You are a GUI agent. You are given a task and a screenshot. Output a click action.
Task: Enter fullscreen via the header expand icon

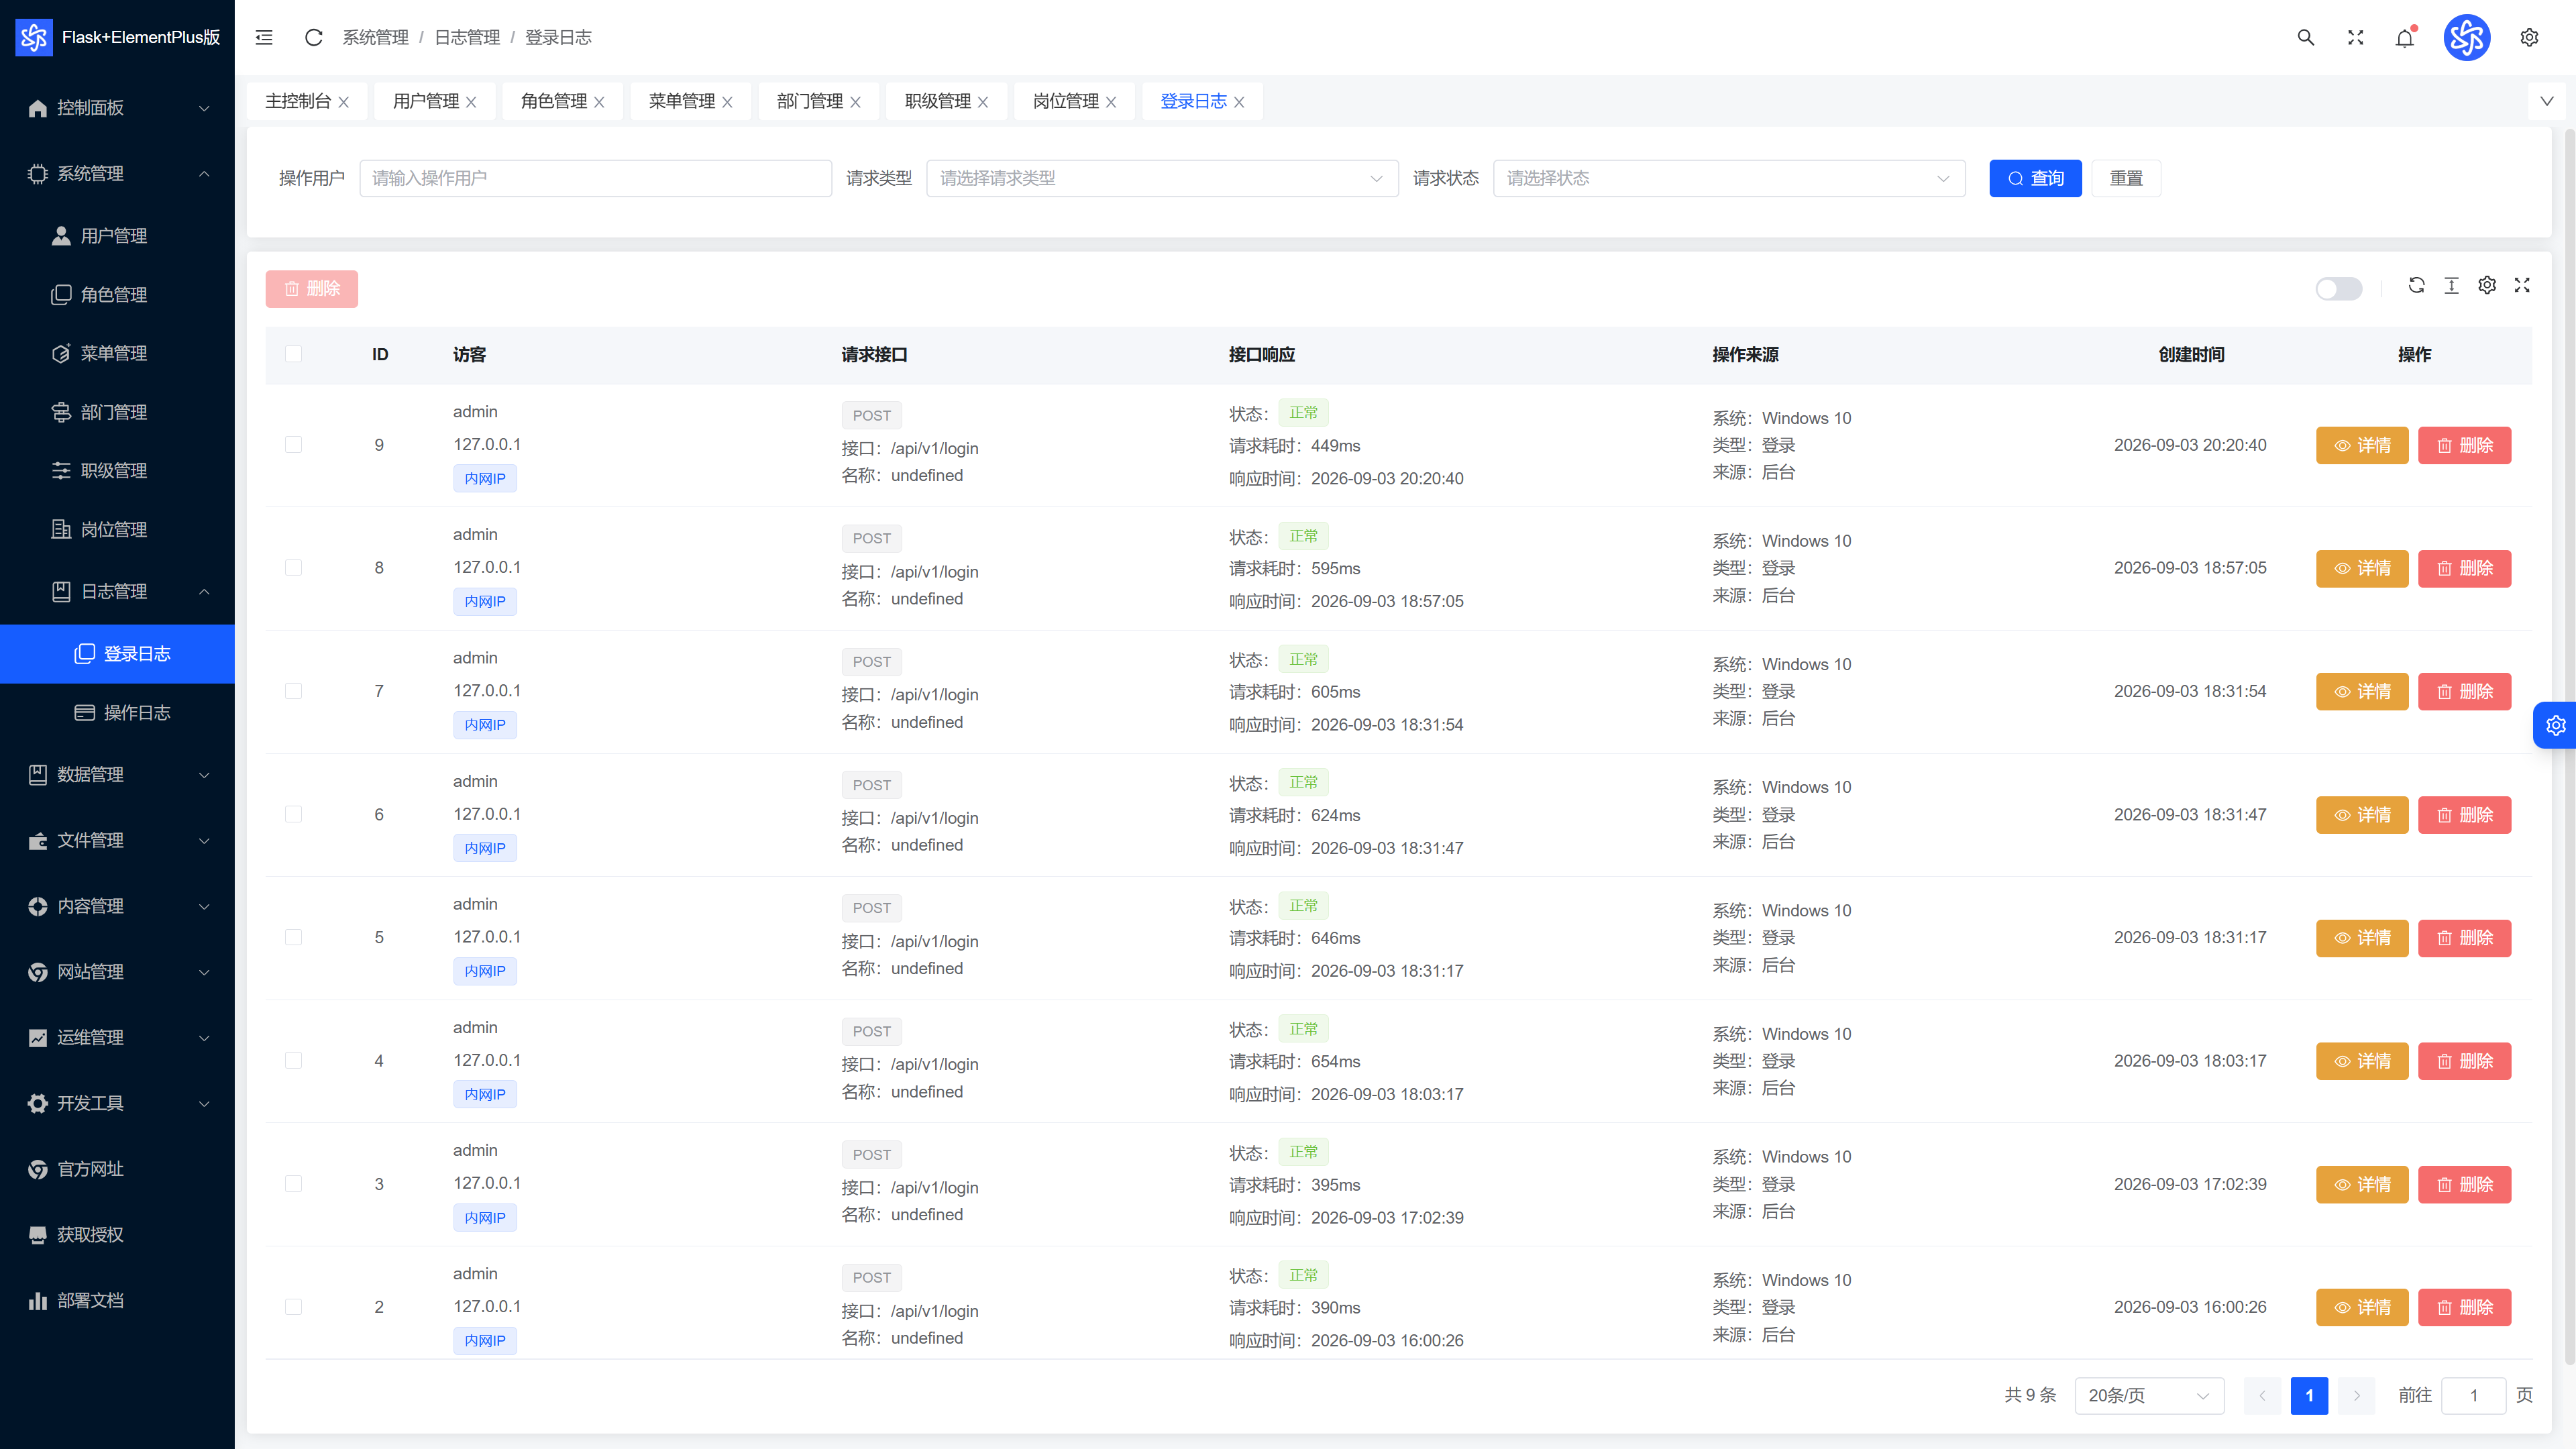coord(2355,37)
